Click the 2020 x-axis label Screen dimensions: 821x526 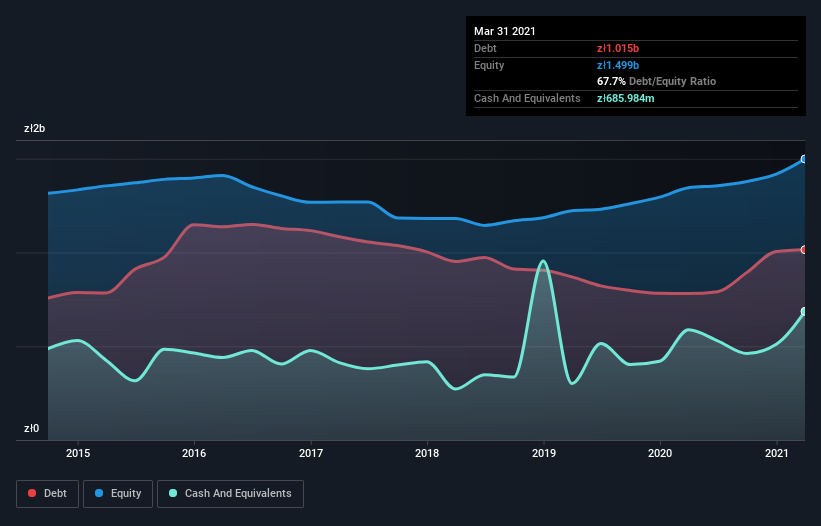point(660,453)
